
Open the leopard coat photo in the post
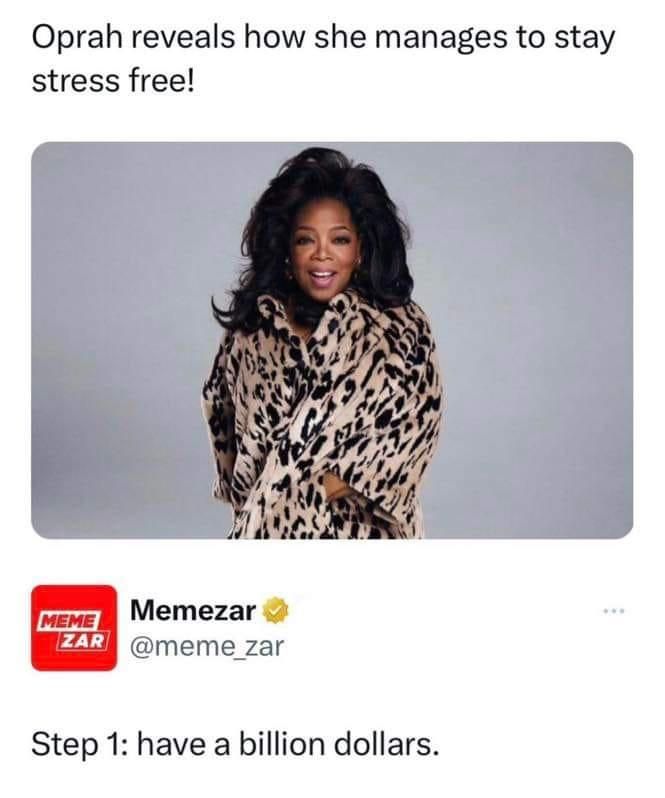332,340
